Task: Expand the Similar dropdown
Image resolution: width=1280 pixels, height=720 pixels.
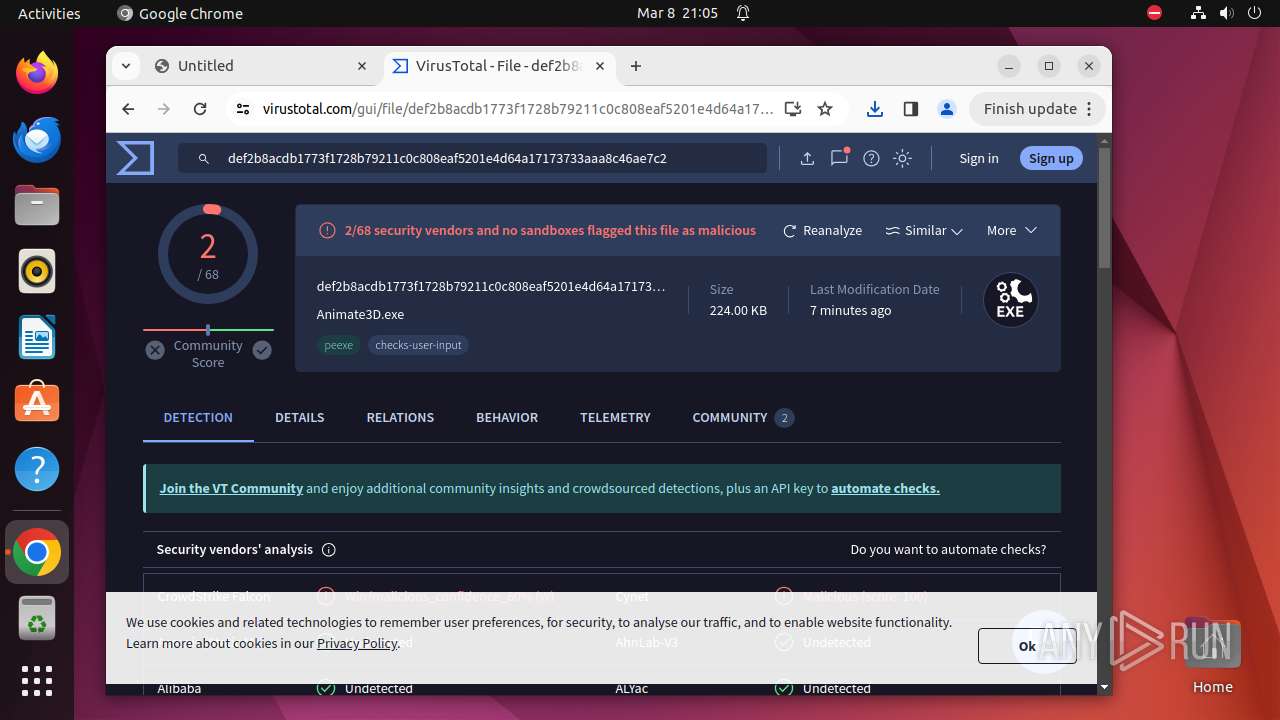Action: pos(924,230)
